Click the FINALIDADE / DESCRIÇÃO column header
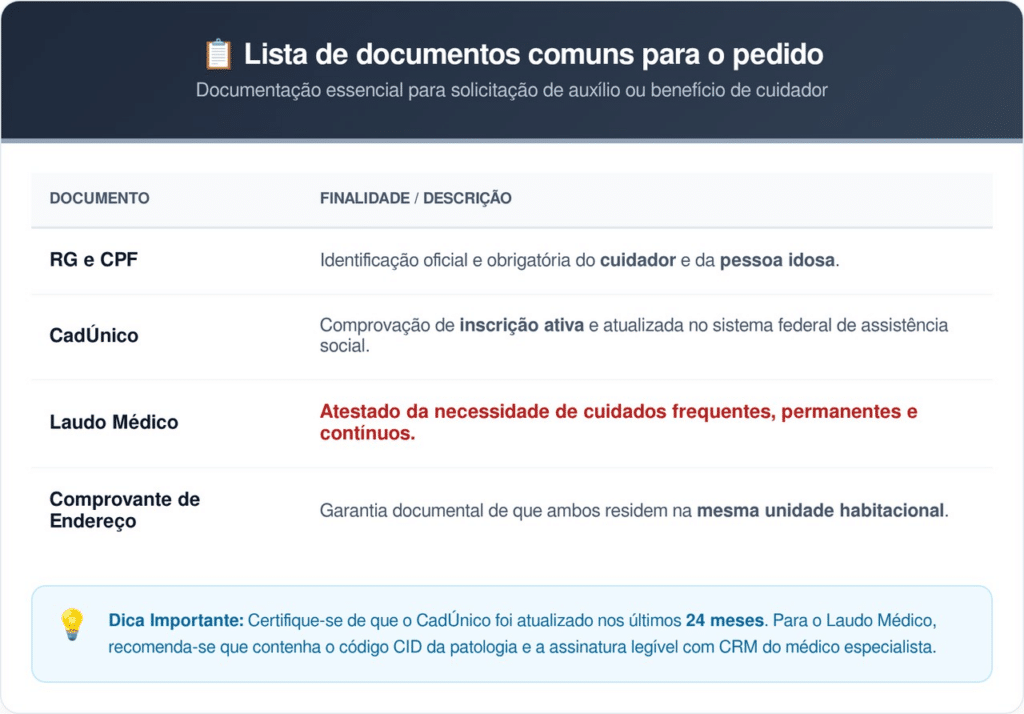This screenshot has width=1024, height=714. tap(415, 198)
